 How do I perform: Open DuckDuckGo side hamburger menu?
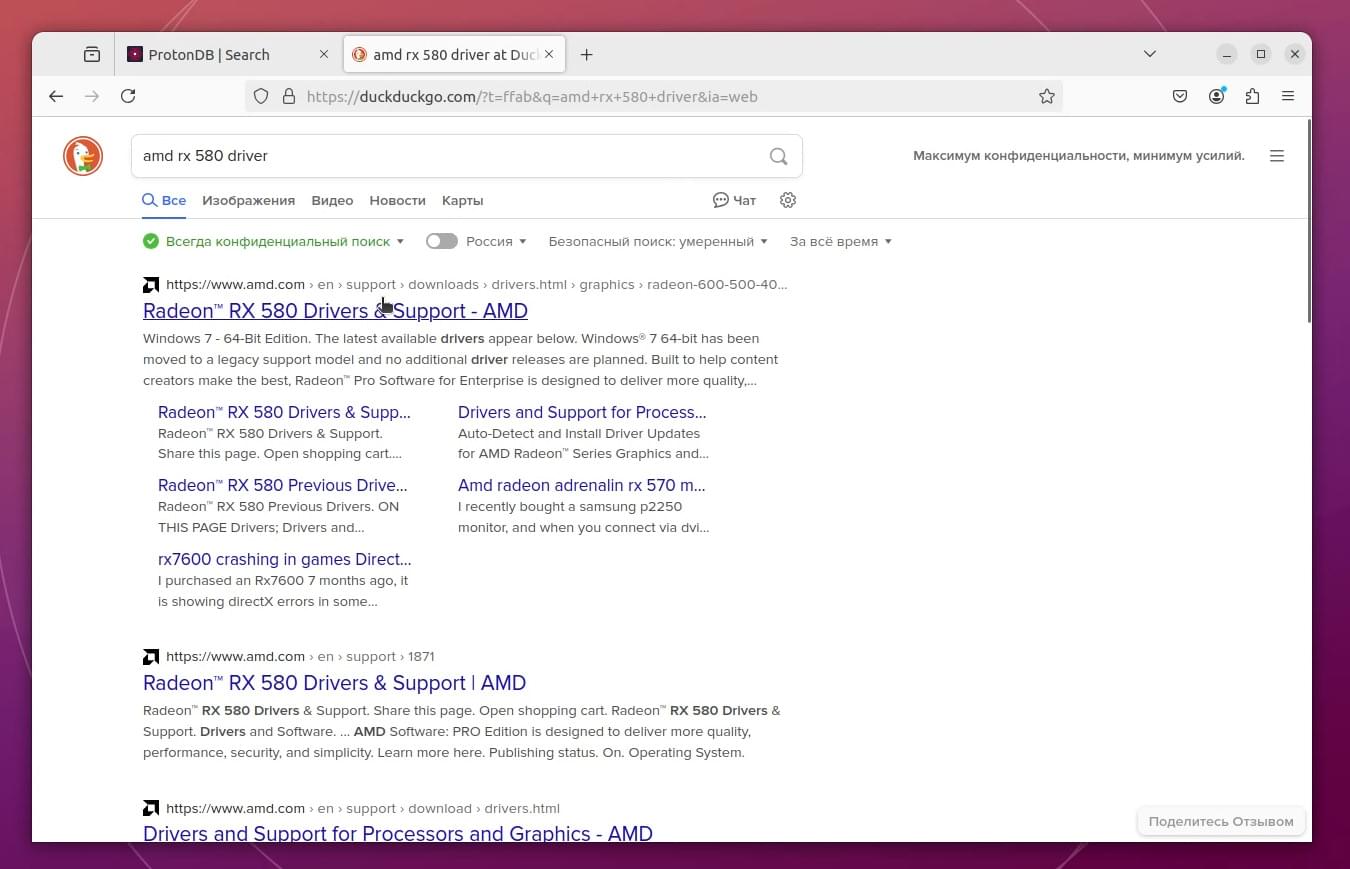[1277, 156]
